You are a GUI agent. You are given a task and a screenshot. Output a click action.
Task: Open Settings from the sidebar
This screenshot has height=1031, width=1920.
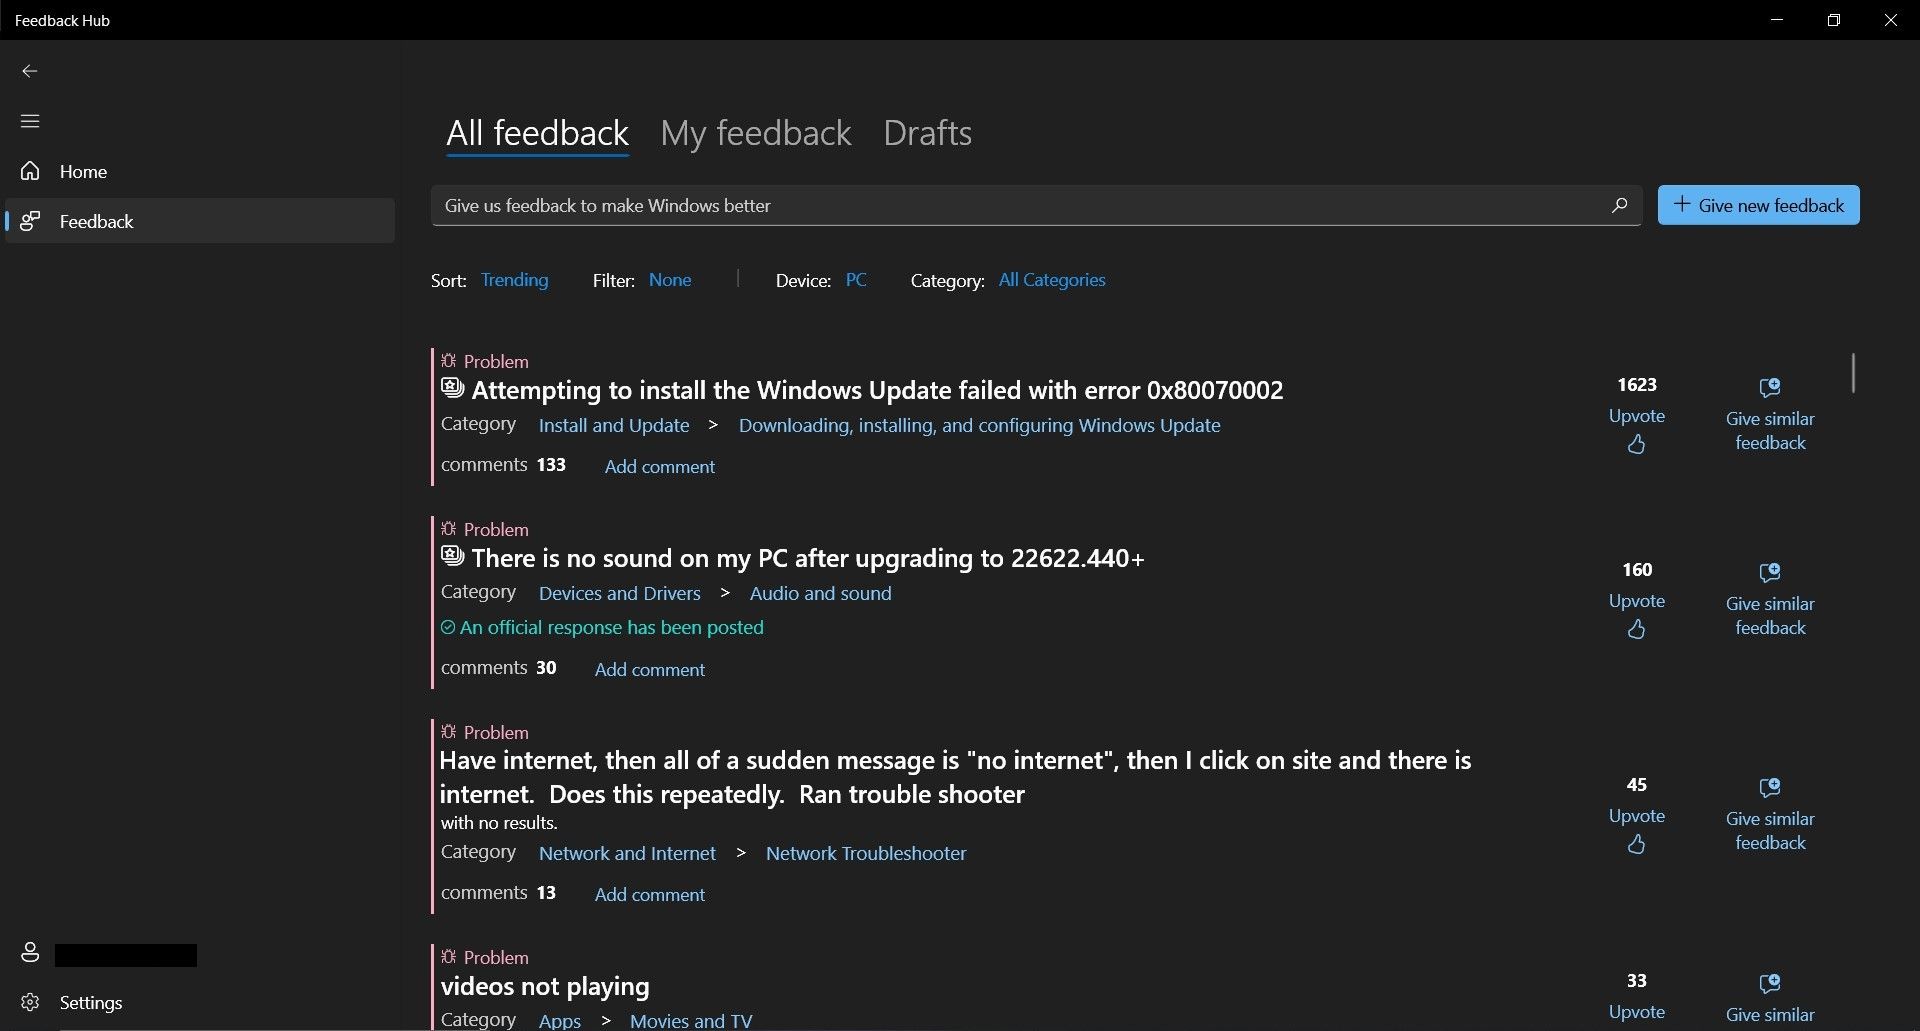click(x=90, y=1002)
